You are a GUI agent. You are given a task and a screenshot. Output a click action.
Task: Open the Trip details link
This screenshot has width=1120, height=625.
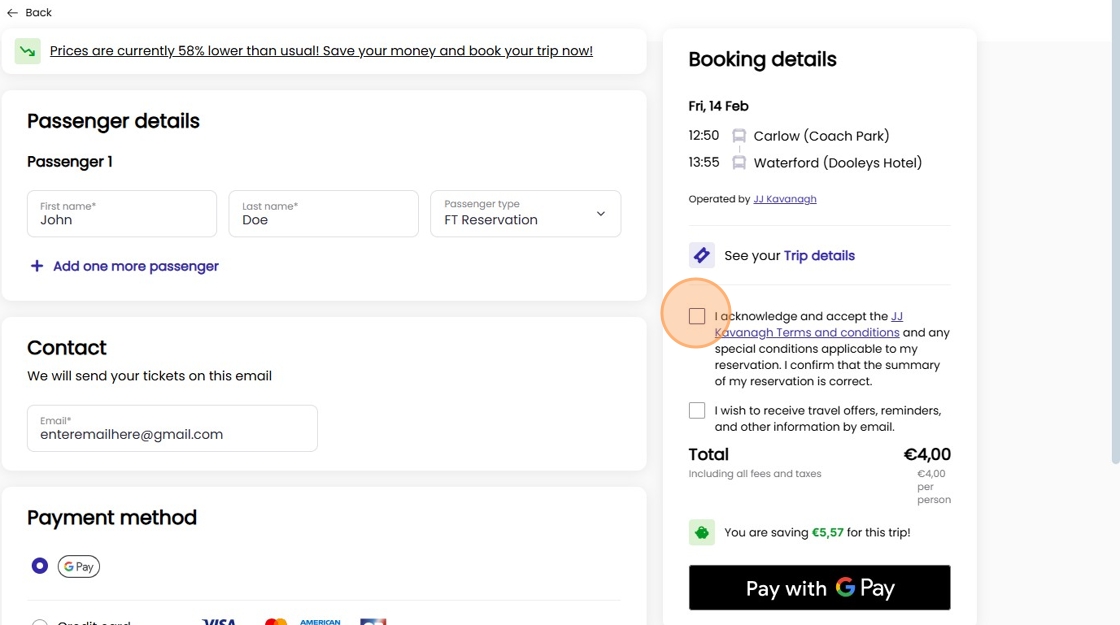pyautogui.click(x=819, y=256)
